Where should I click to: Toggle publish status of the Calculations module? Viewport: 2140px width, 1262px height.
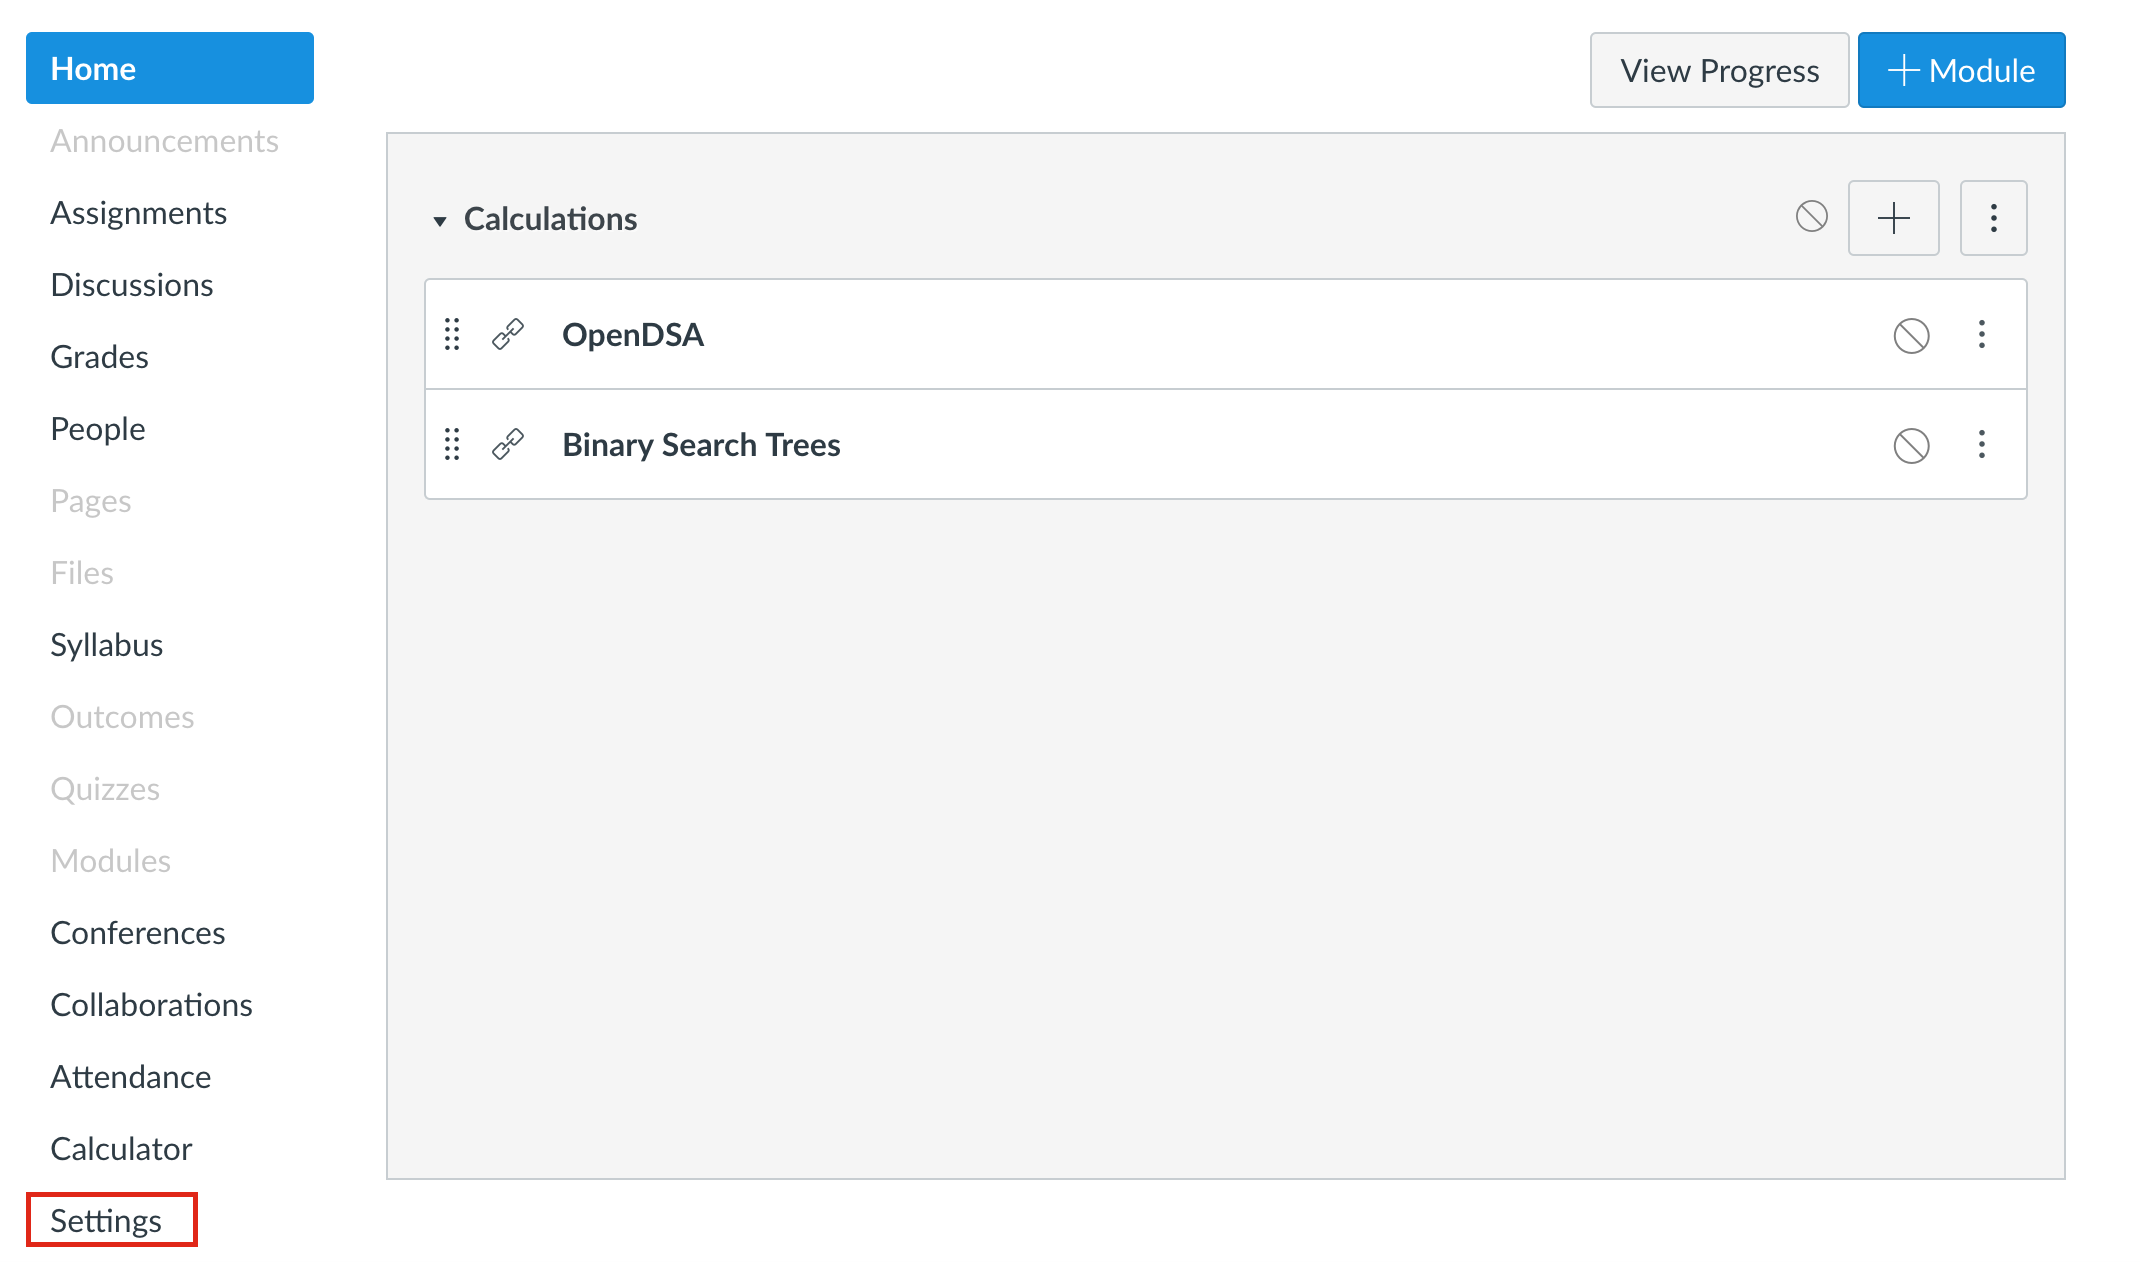point(1811,216)
